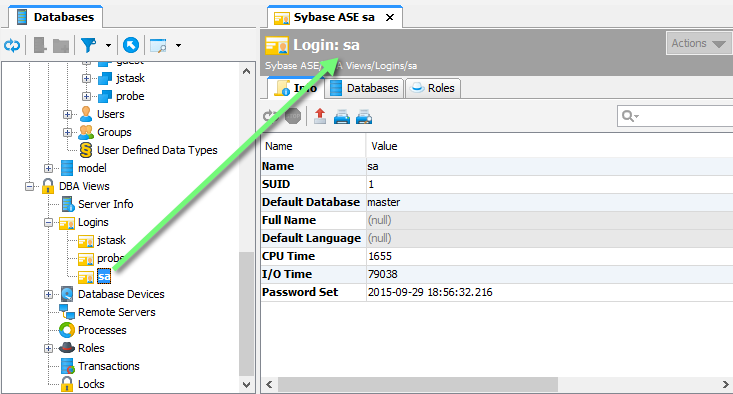Click the horizontal scrollbar in the details pane
733x394 pixels.
[418, 384]
